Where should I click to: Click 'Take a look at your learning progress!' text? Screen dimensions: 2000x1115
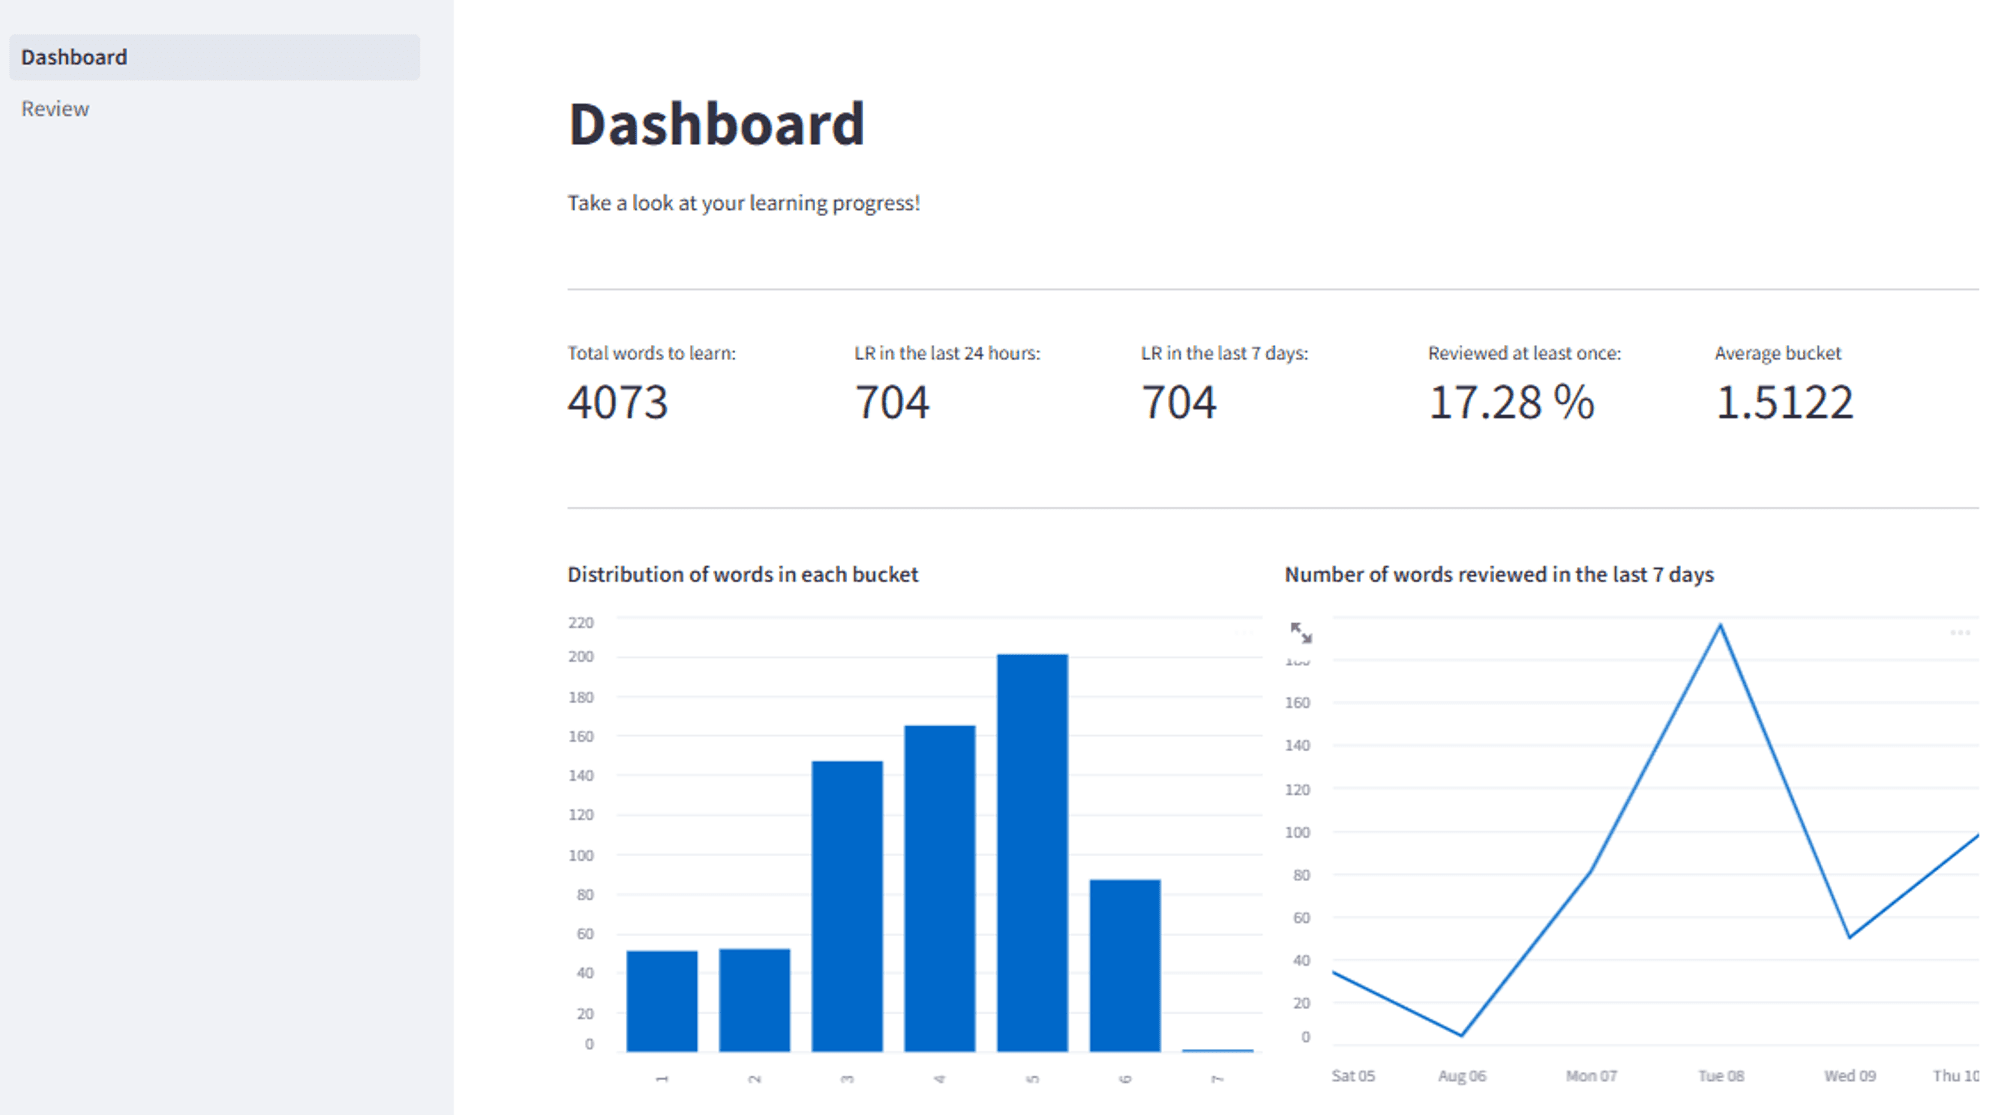click(743, 203)
